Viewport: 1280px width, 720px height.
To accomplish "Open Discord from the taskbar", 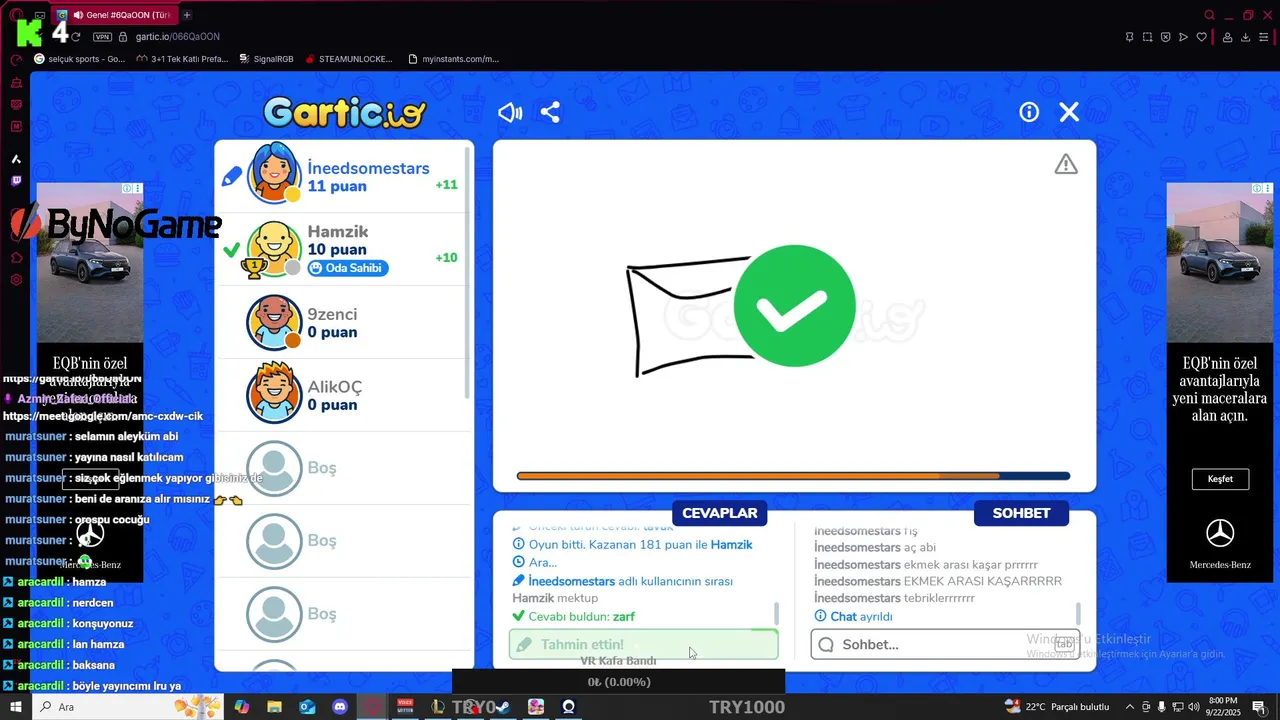I will coord(340,707).
